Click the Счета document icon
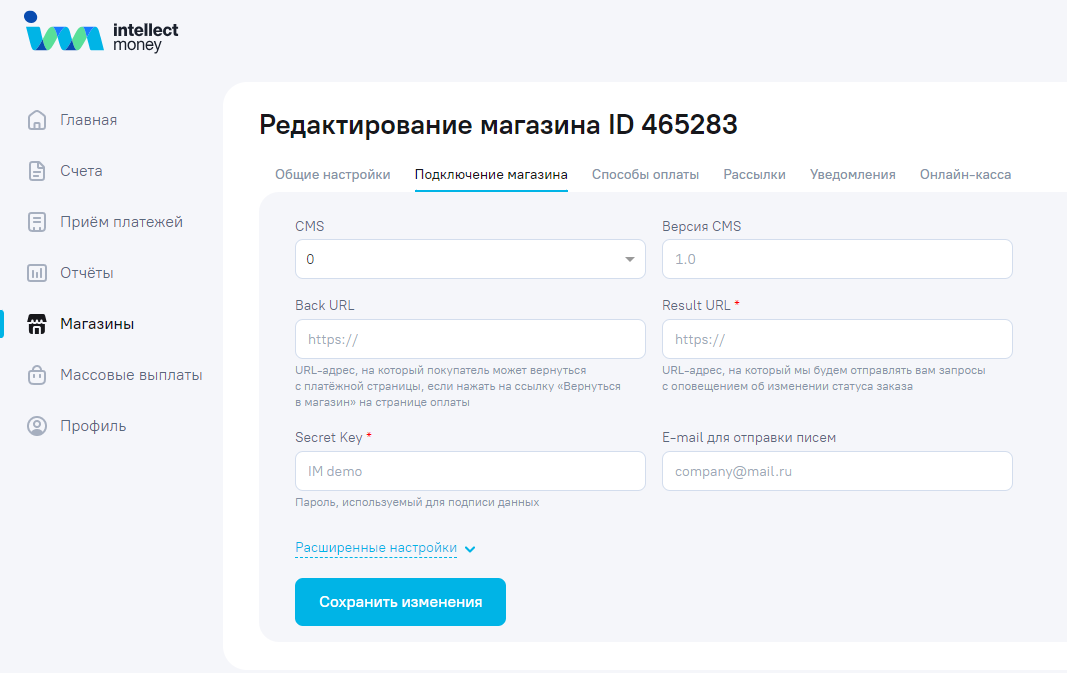 click(37, 171)
